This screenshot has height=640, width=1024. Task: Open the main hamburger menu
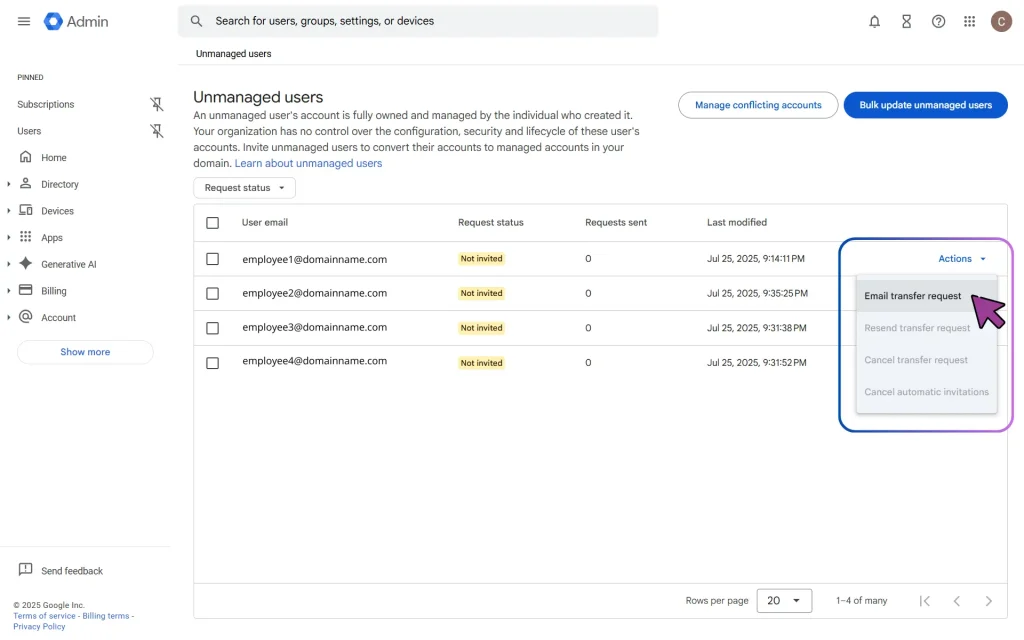(24, 21)
